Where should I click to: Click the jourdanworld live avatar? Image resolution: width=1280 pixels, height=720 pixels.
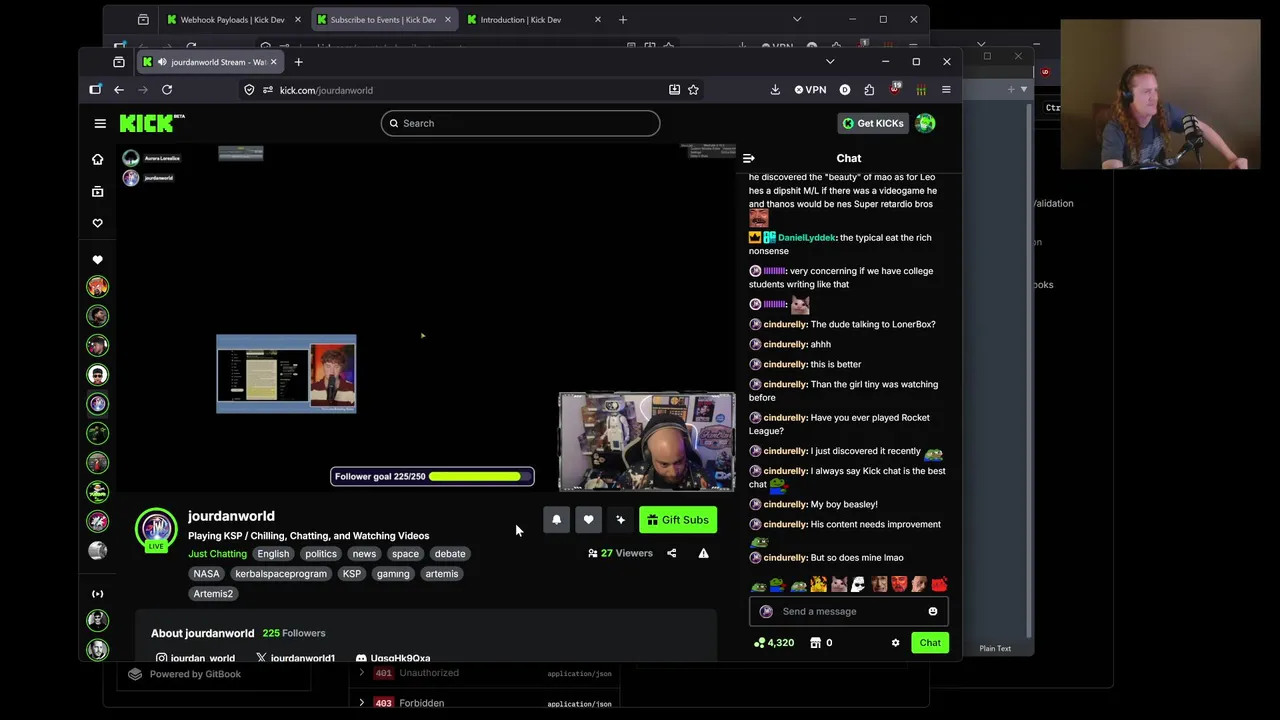(x=156, y=530)
